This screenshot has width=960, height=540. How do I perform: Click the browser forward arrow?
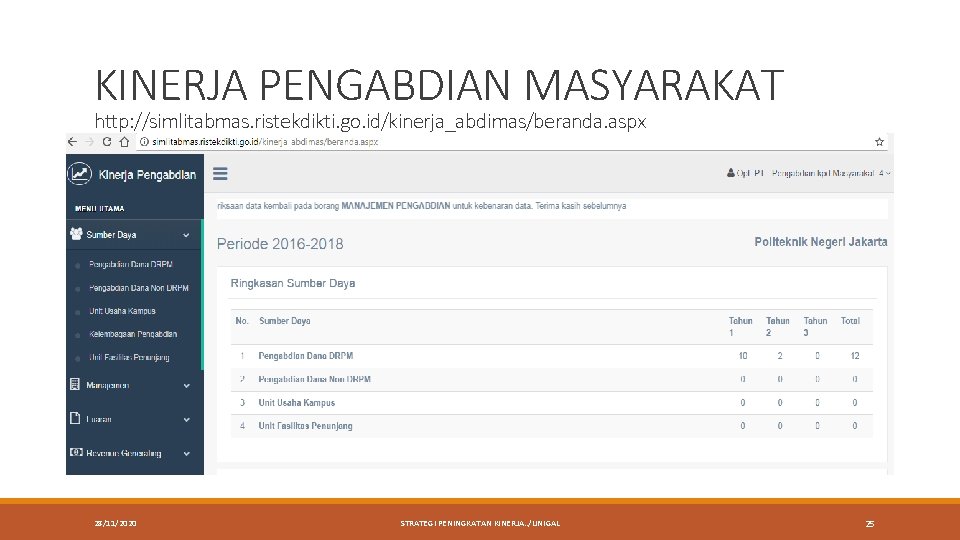(x=89, y=142)
